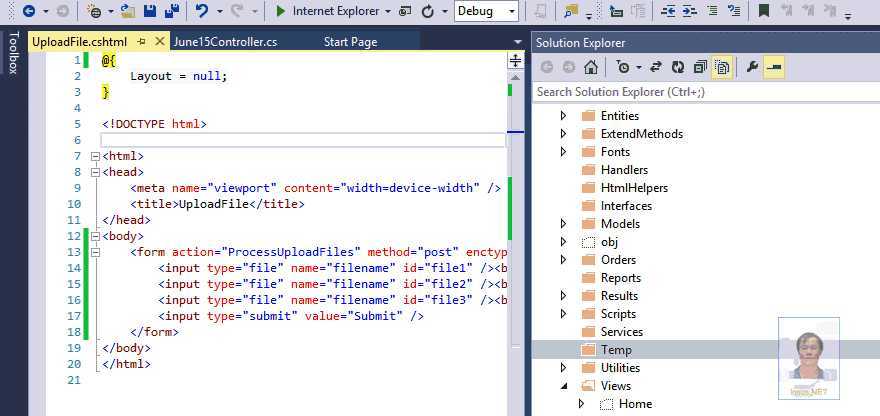This screenshot has height=416, width=880.
Task: Click the Solution Explorer Home icon
Action: [x=590, y=67]
